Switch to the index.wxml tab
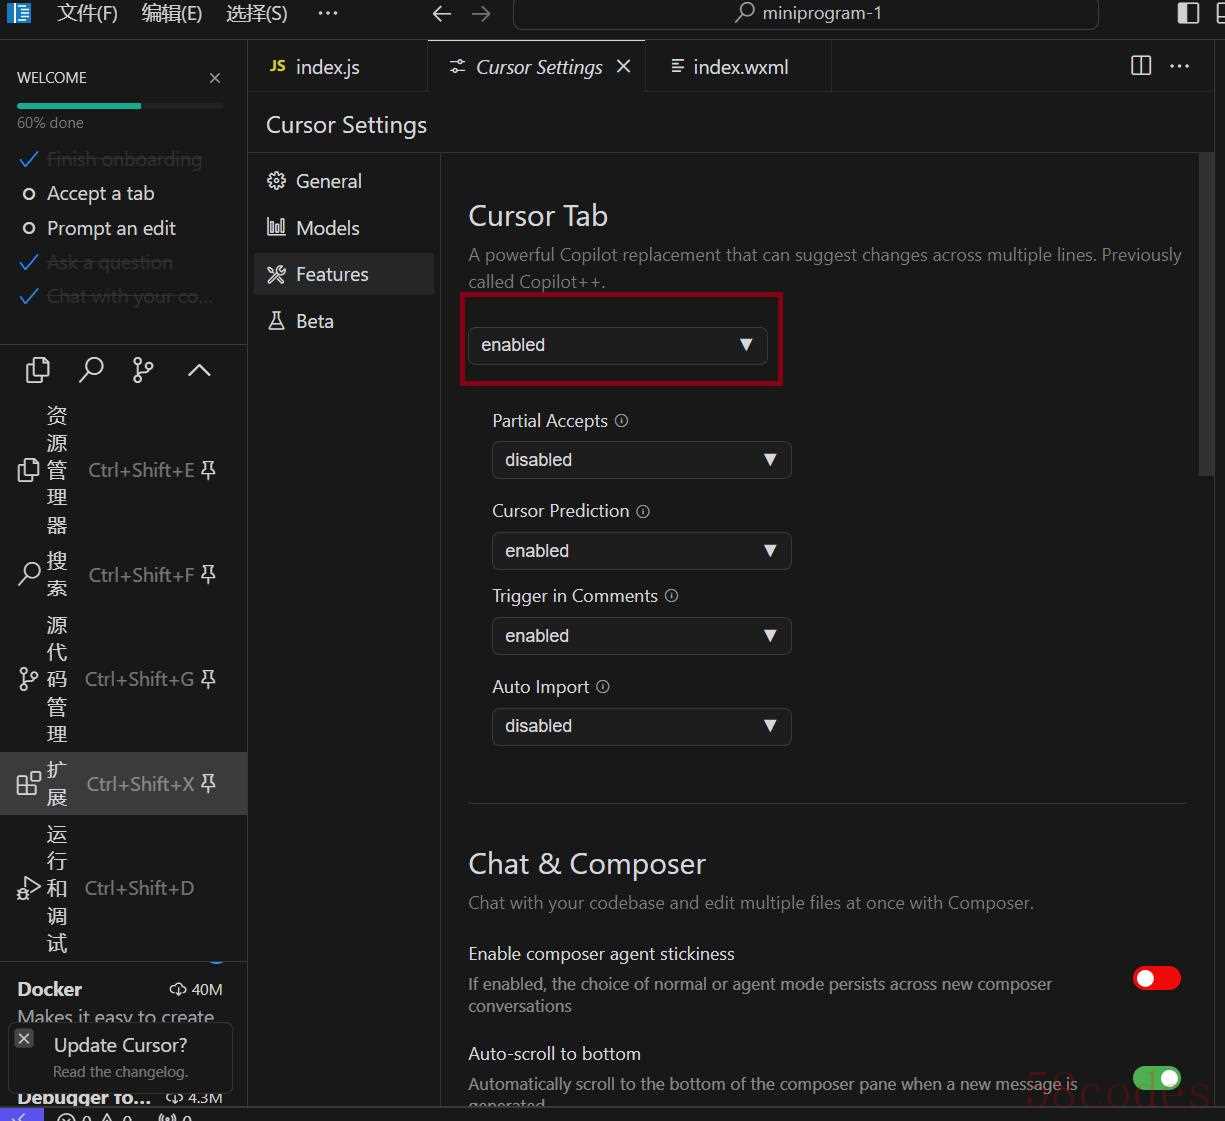The width and height of the screenshot is (1225, 1121). (x=738, y=67)
